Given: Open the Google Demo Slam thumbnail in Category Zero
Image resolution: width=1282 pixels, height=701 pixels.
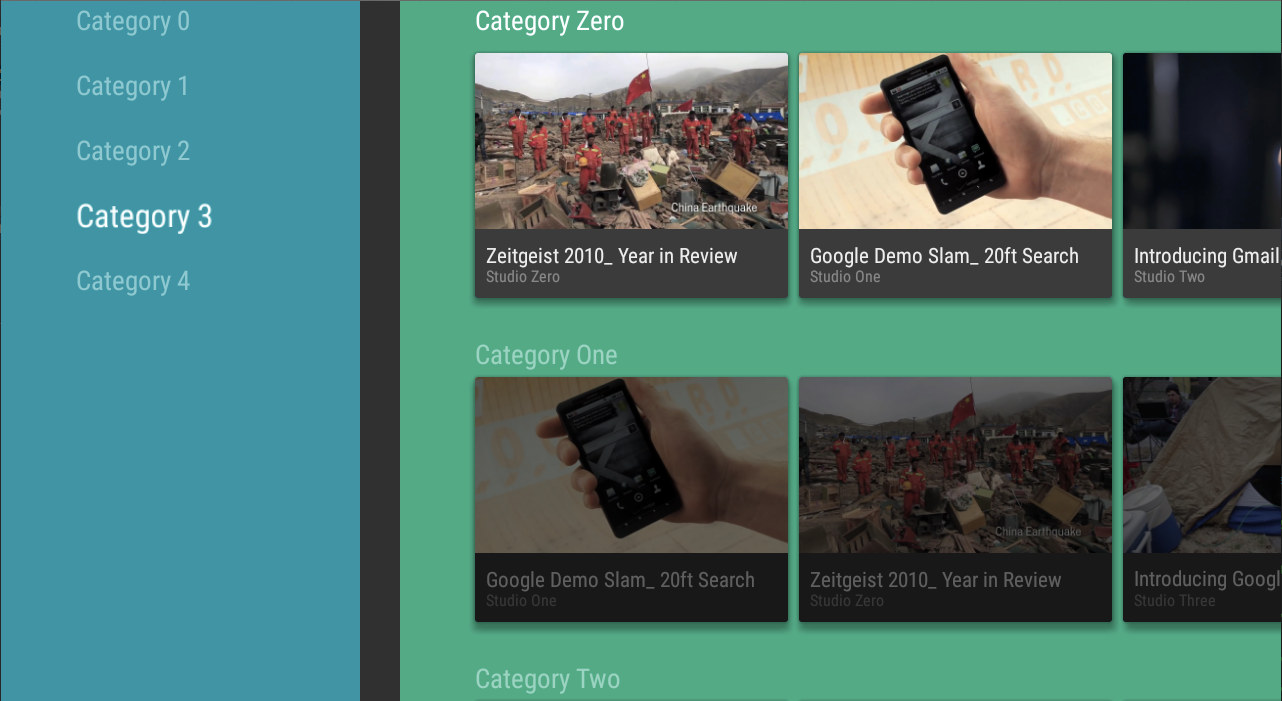Looking at the screenshot, I should pos(955,141).
